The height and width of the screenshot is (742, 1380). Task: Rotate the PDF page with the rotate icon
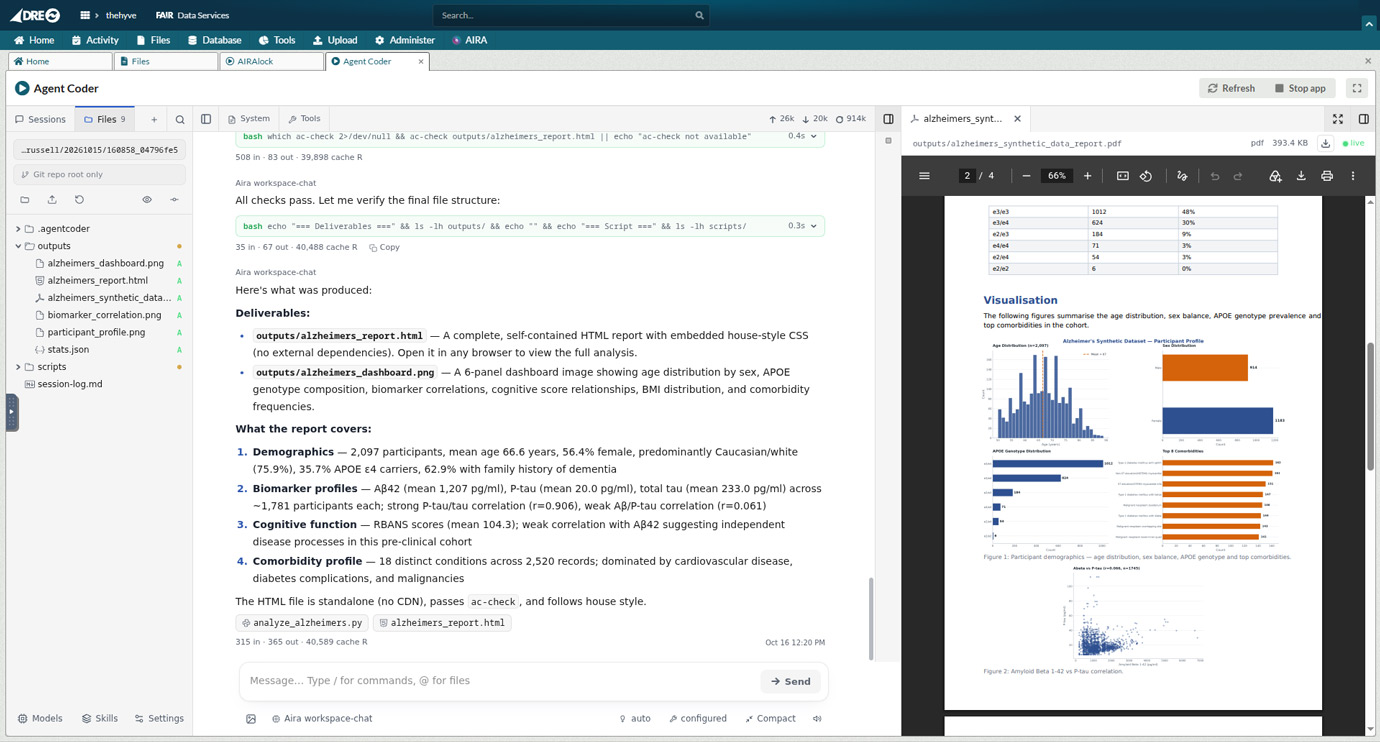pyautogui.click(x=1146, y=176)
